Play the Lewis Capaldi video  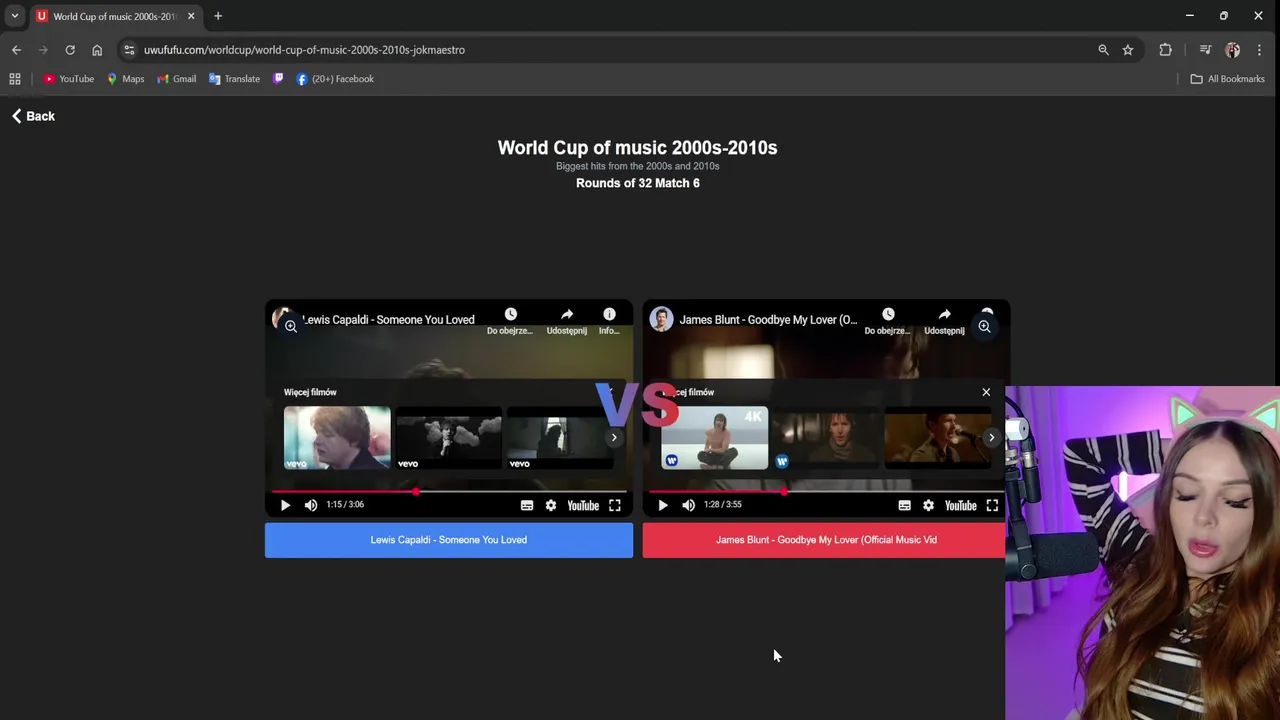(285, 505)
